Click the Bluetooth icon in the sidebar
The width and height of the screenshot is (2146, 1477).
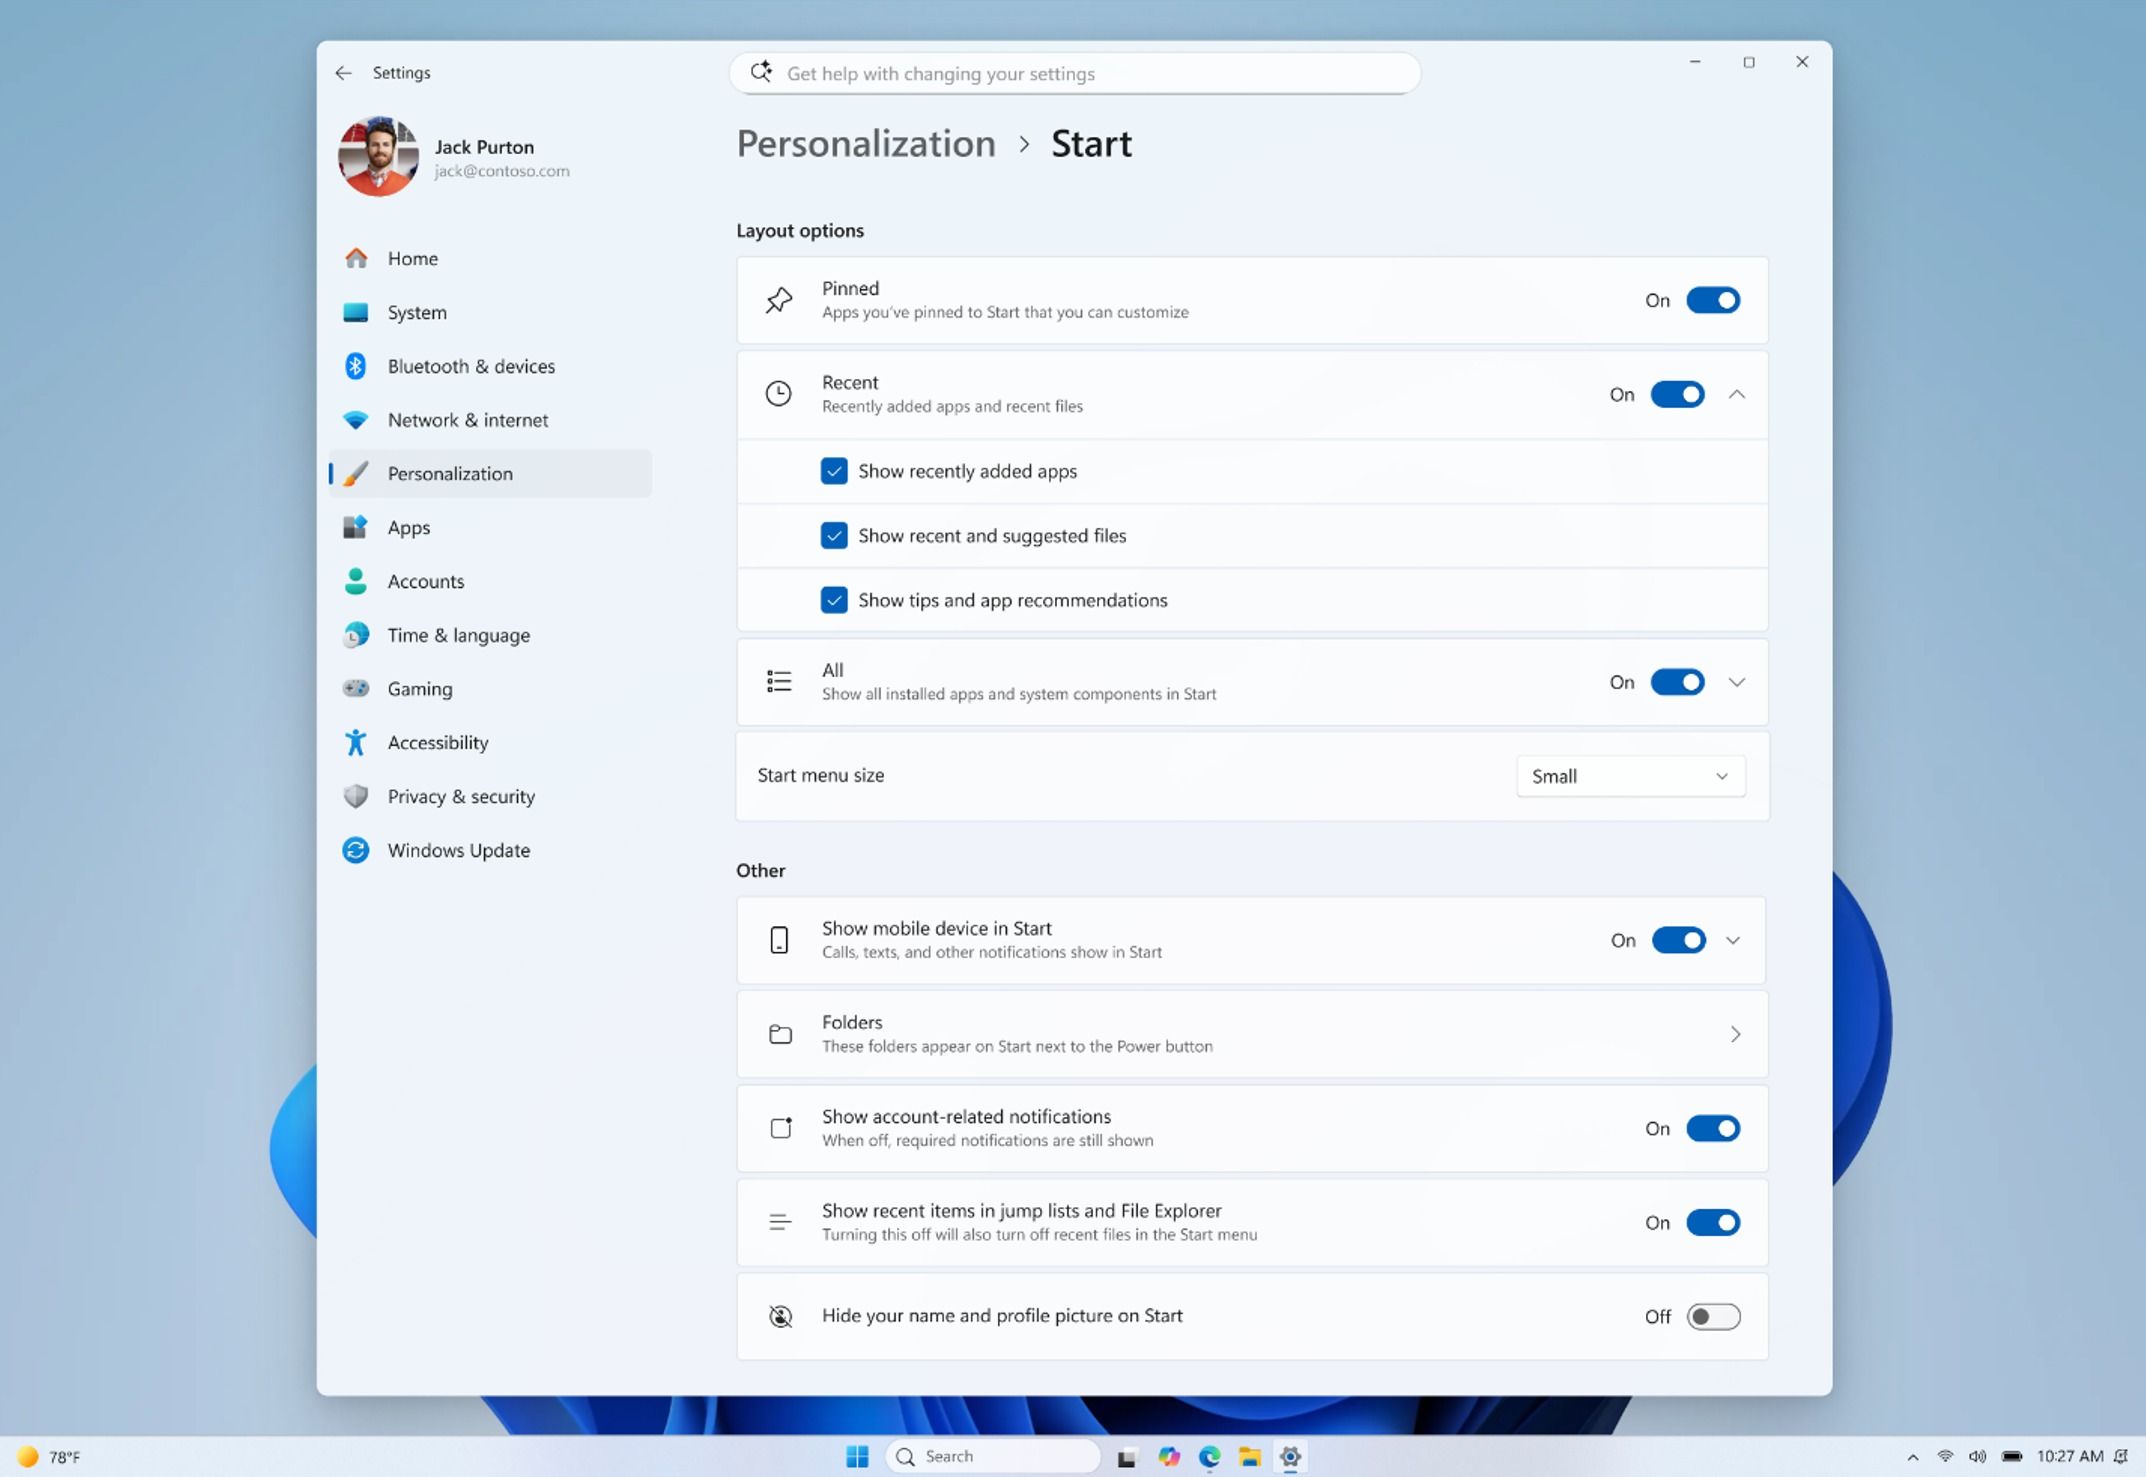click(x=356, y=366)
